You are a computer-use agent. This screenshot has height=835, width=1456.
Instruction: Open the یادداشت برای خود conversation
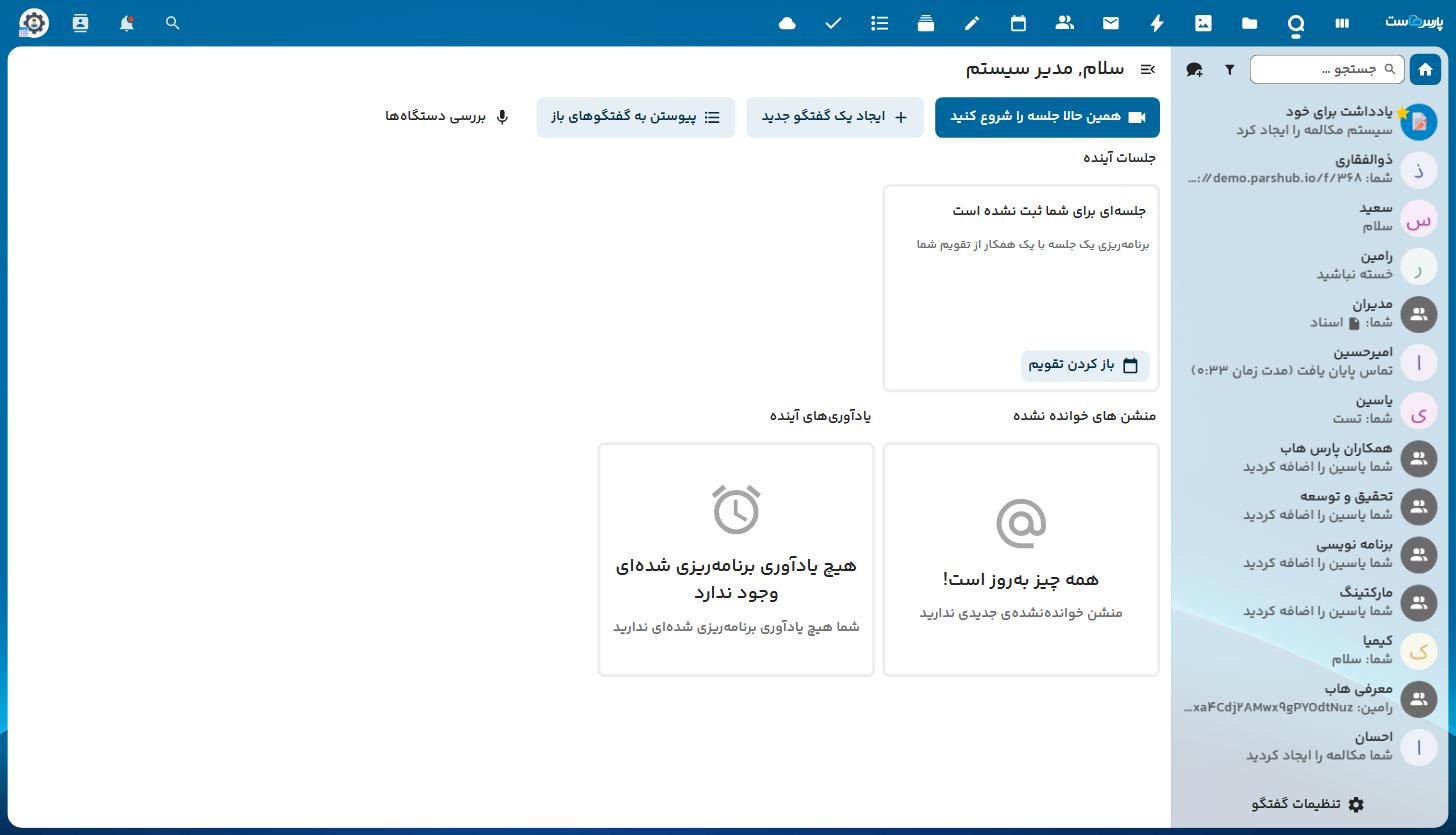click(x=1310, y=122)
